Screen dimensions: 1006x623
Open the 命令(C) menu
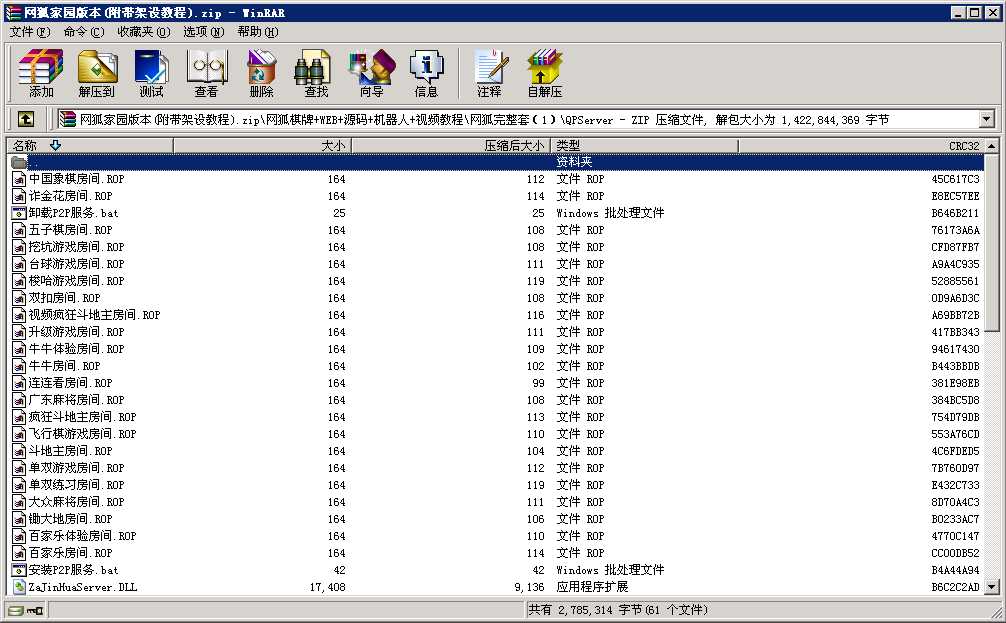point(83,31)
